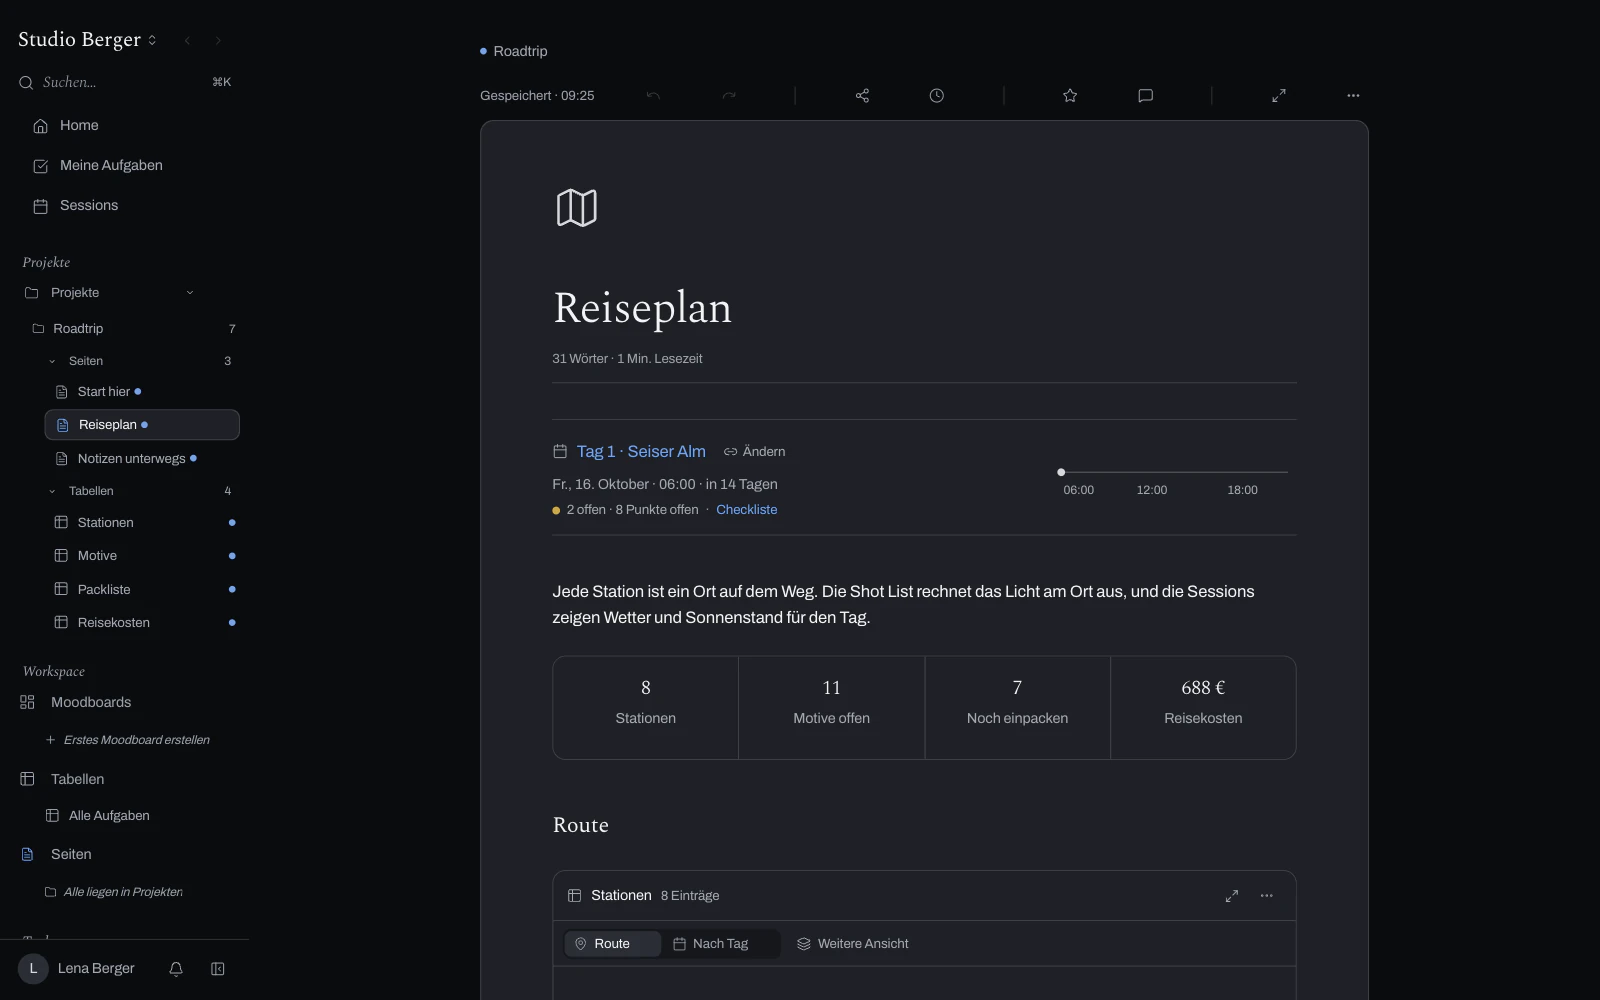
Task: Collapse the Tabellen subsection in Roadtrip
Action: 52,491
